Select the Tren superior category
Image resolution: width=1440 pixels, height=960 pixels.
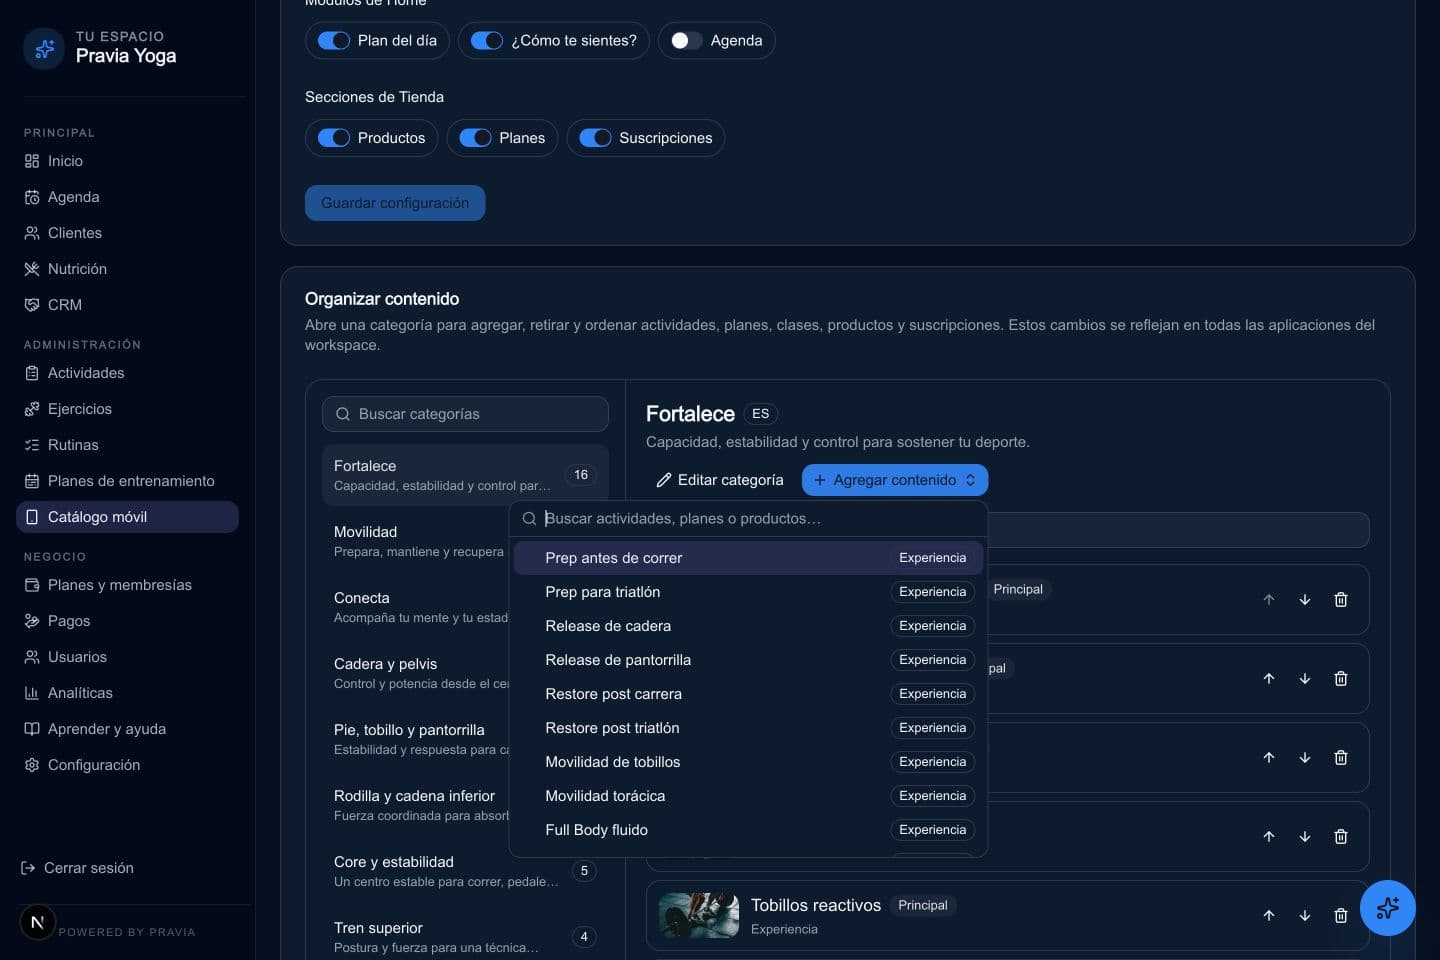point(465,937)
